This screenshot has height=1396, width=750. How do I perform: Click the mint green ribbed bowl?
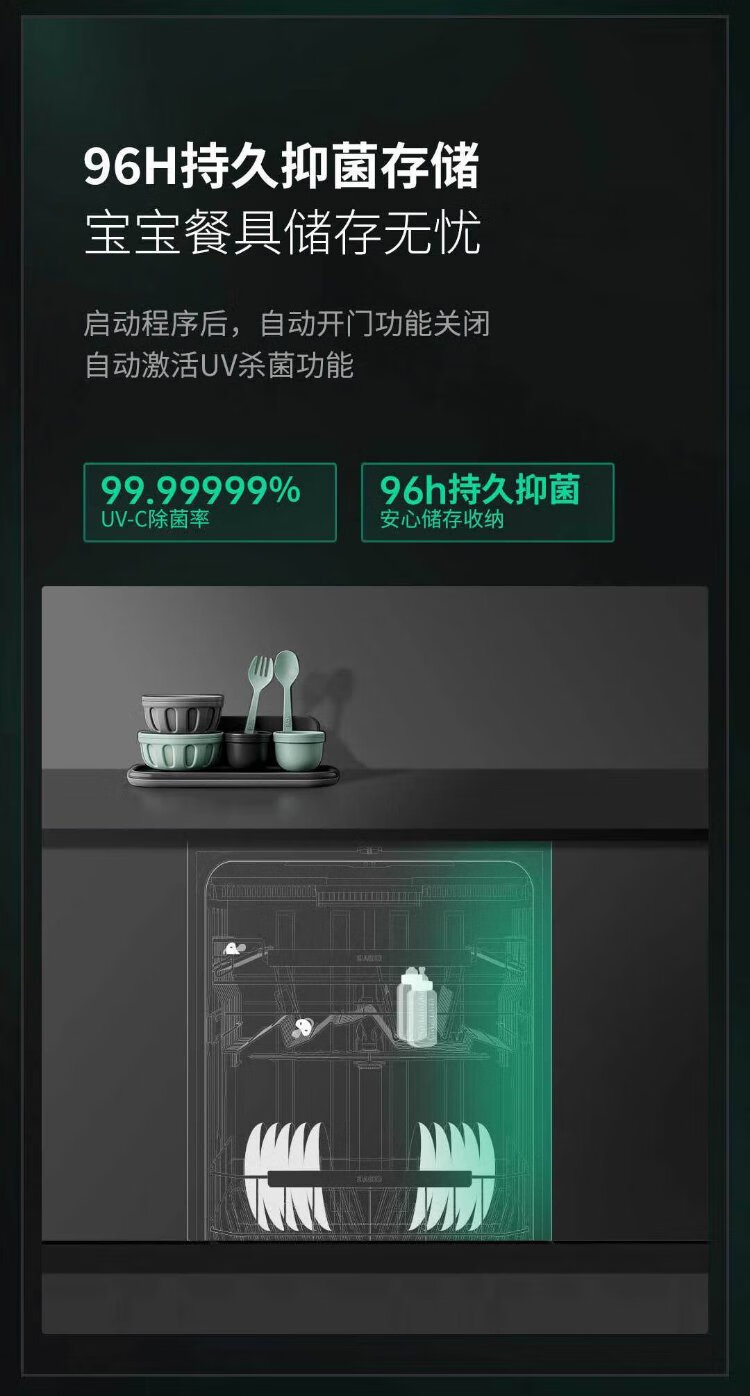[x=180, y=750]
